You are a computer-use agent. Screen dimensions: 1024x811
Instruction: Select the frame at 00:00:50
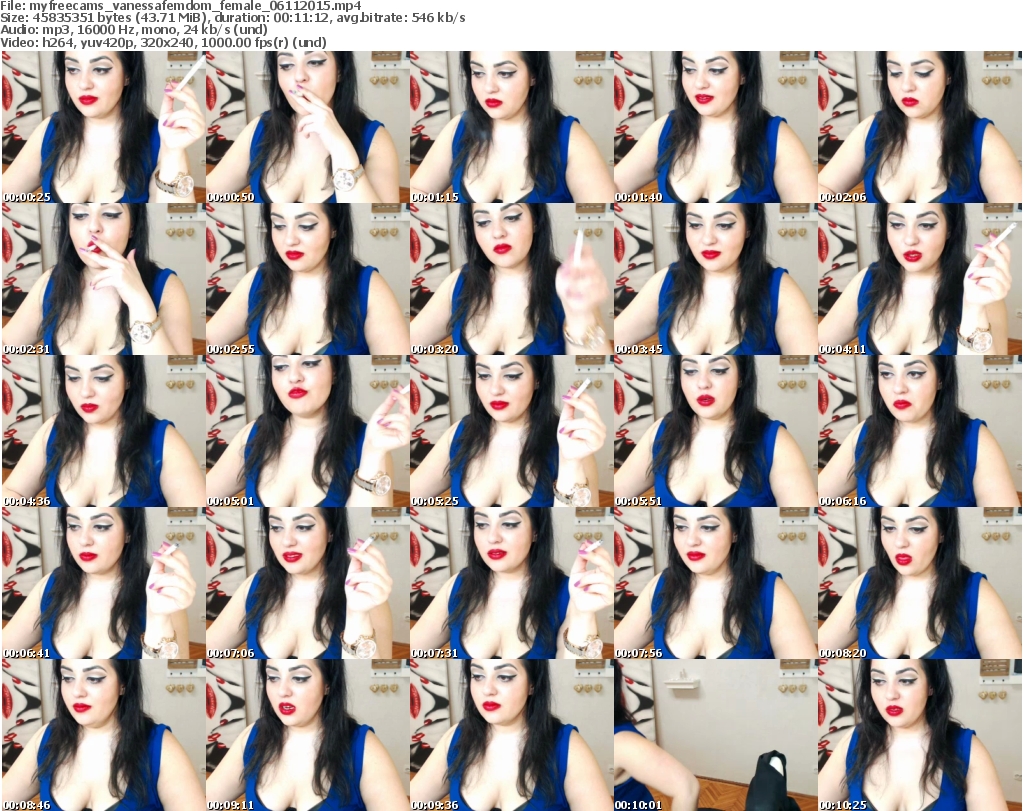tap(307, 127)
